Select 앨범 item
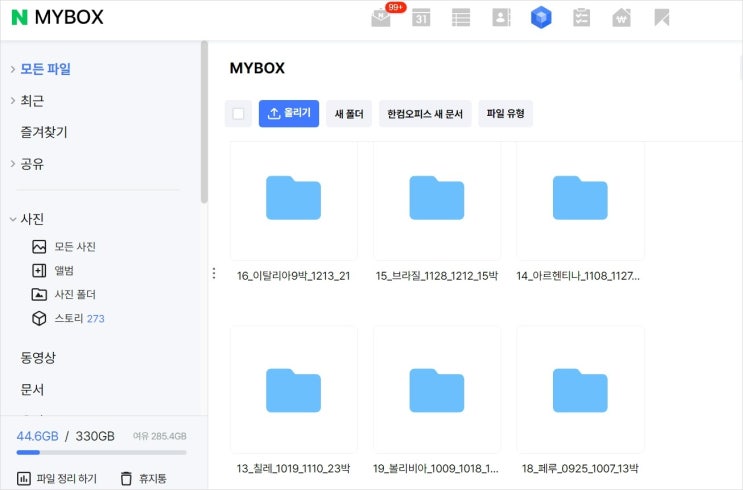The height and width of the screenshot is (490, 743). point(64,271)
